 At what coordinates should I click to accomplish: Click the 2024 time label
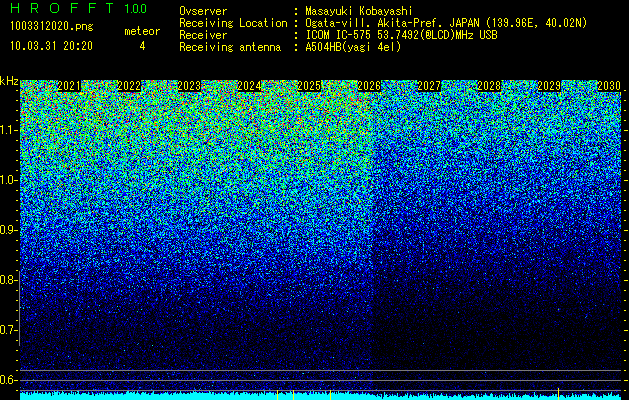pyautogui.click(x=249, y=86)
